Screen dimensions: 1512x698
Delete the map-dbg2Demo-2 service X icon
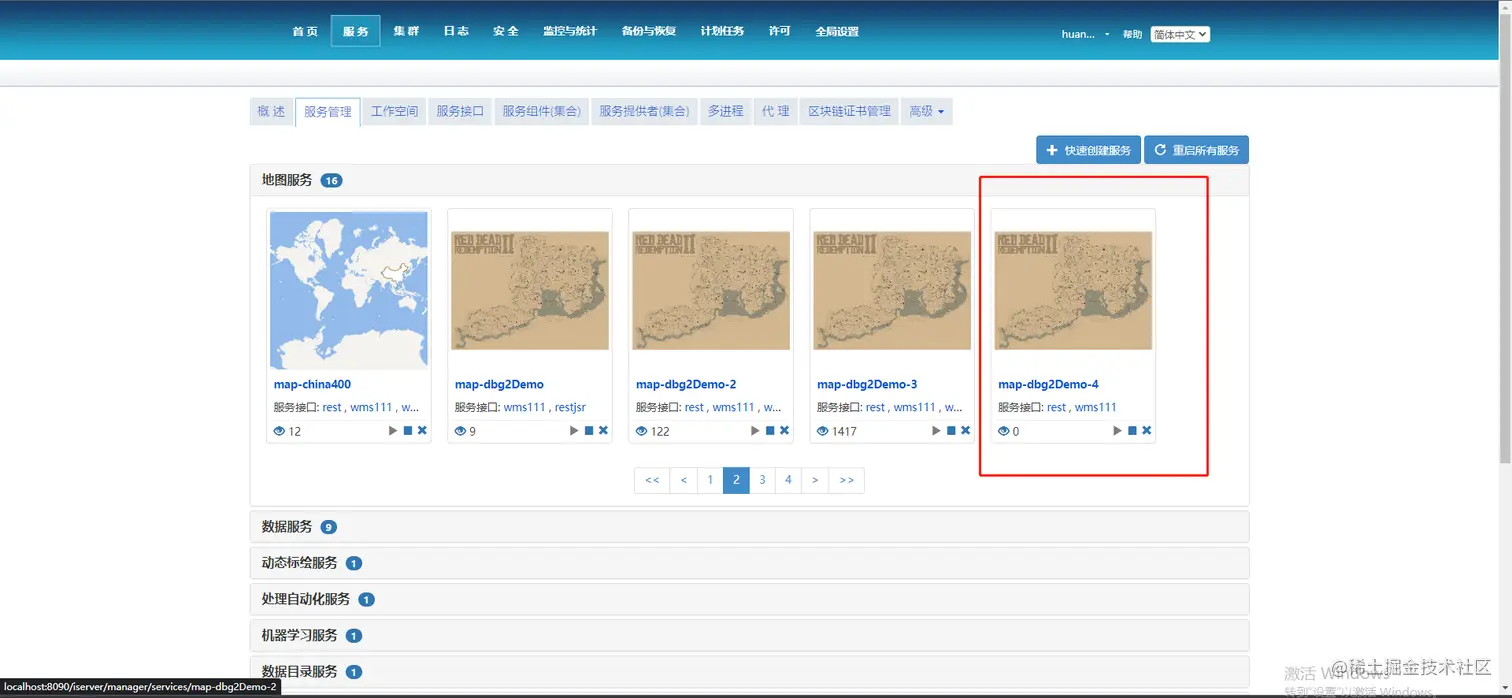coord(784,431)
